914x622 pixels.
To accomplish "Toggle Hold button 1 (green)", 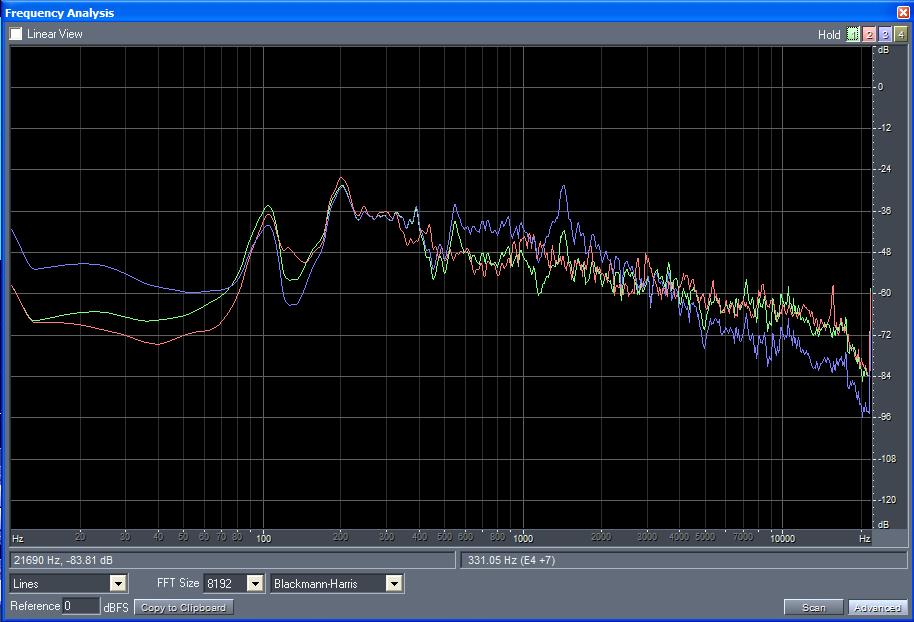I will pos(853,34).
